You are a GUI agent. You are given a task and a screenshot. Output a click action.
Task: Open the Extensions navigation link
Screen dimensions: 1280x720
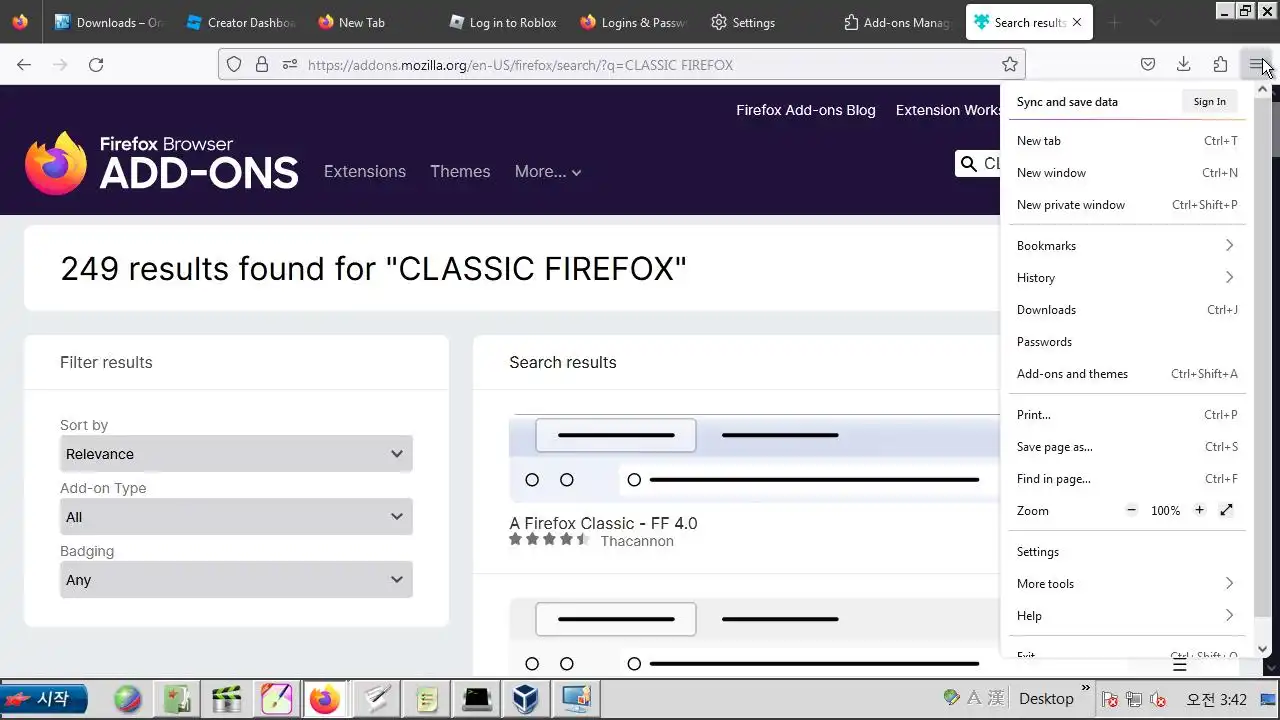[364, 171]
